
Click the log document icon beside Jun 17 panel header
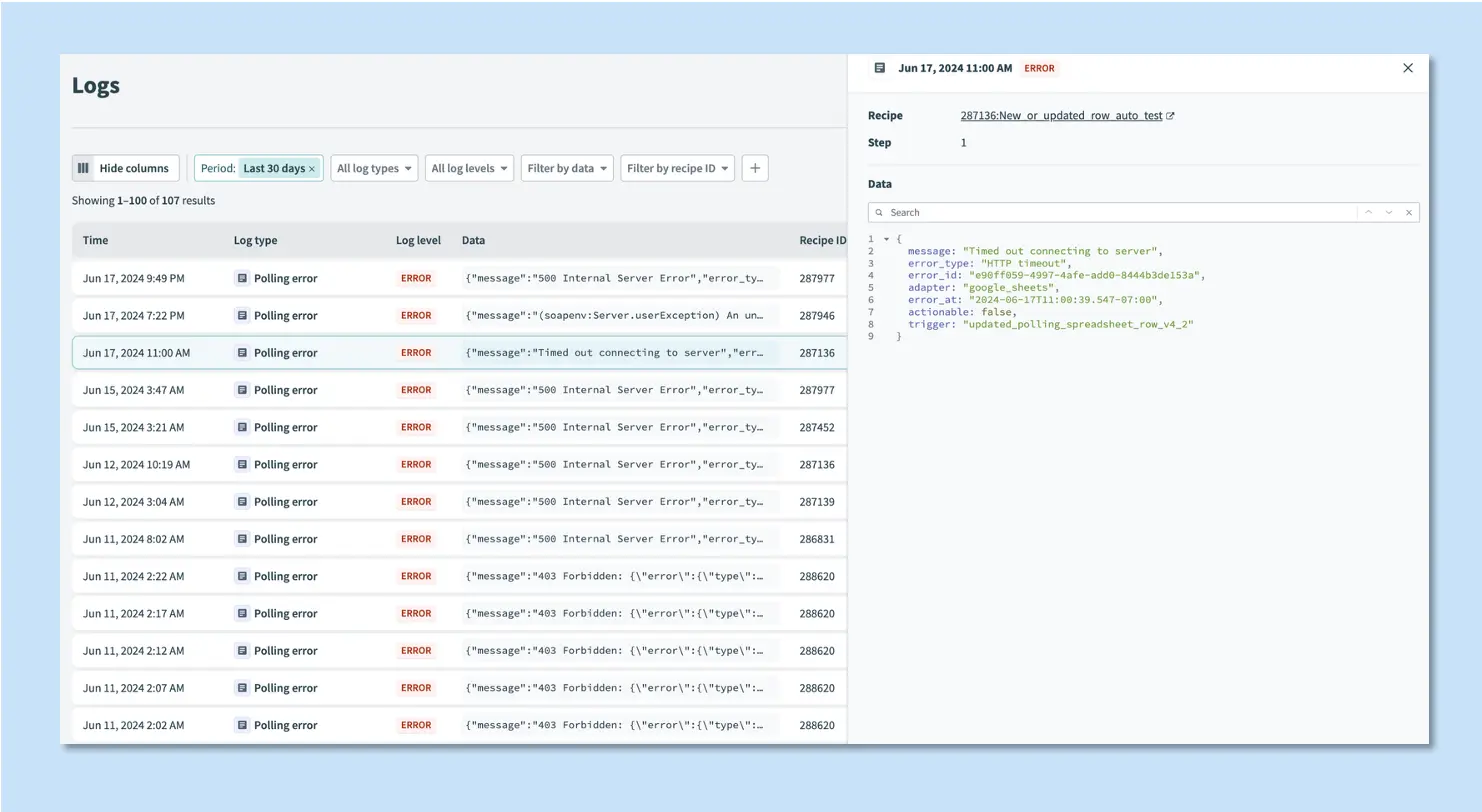point(880,68)
